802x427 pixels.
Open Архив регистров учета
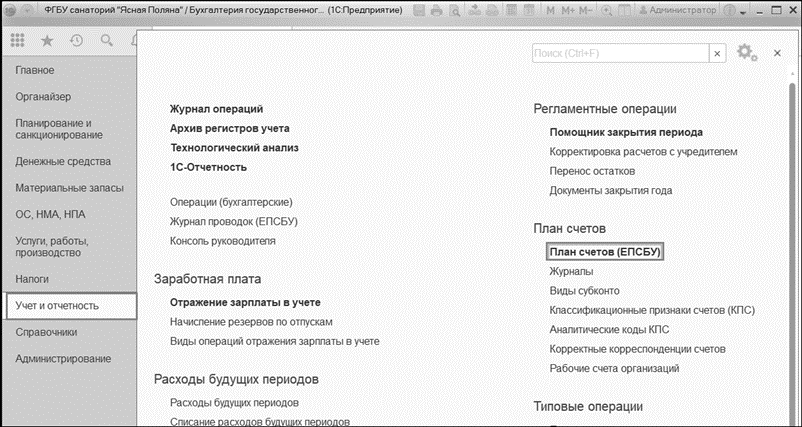coord(230,128)
